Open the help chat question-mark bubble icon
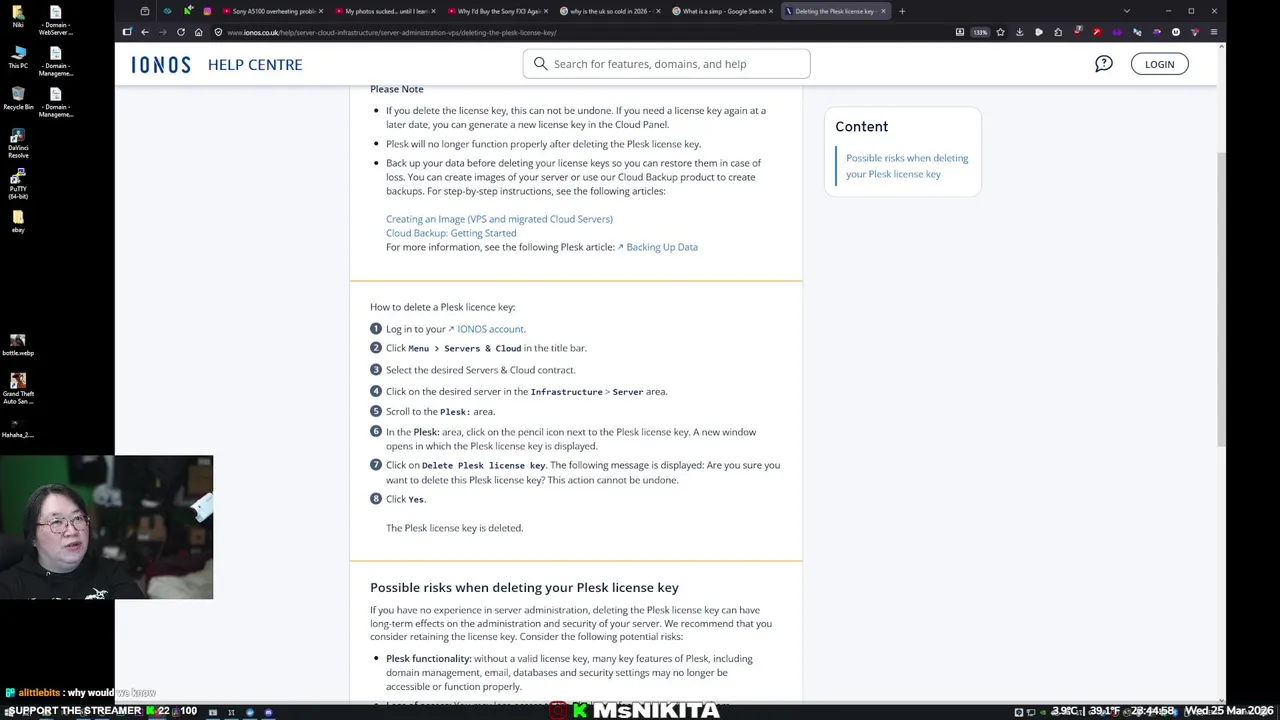 coord(1104,64)
